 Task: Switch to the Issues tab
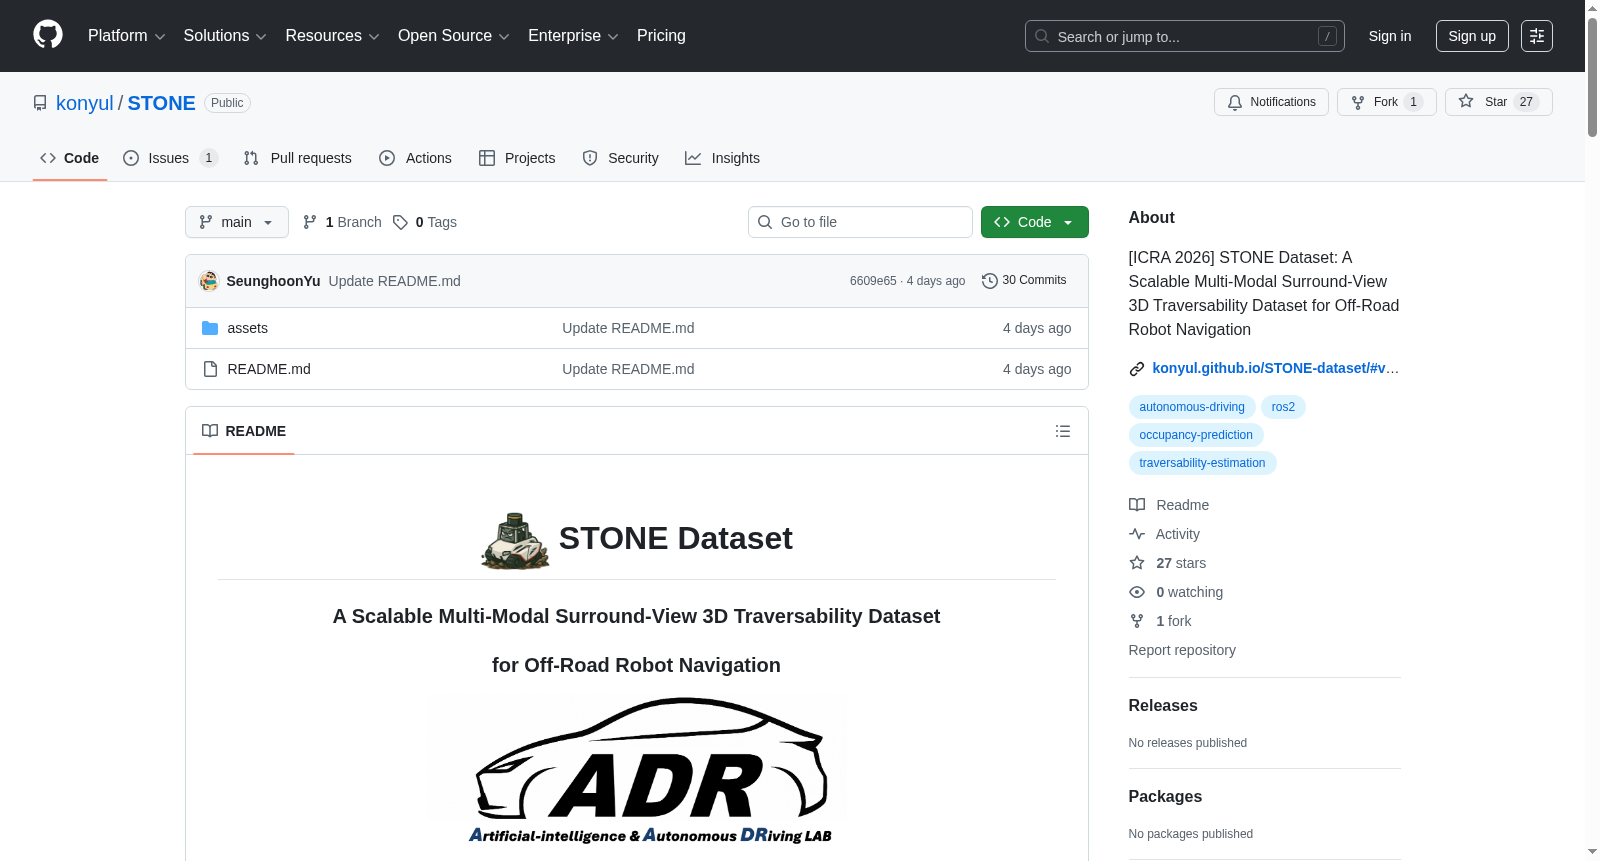[170, 158]
